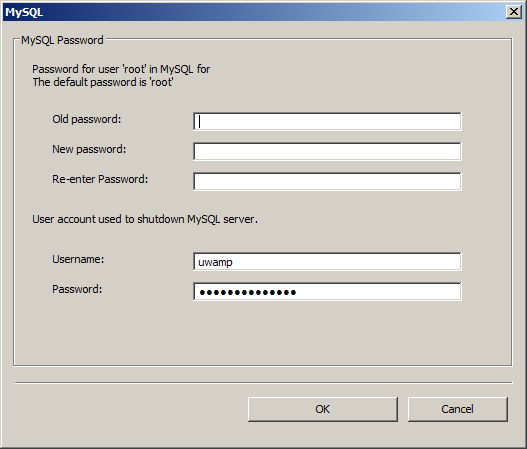Click the Old password input field
The height and width of the screenshot is (449, 527).
(327, 121)
